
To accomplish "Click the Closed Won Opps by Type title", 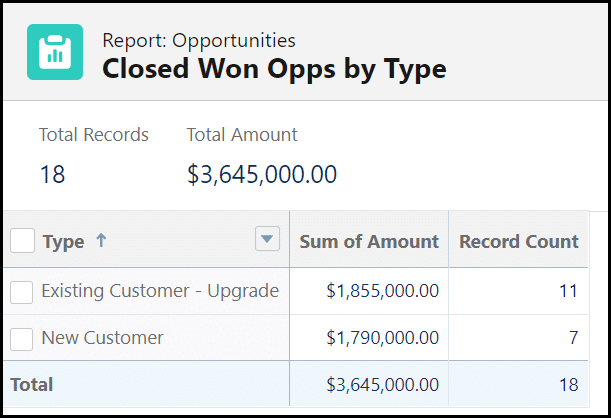I will [275, 69].
